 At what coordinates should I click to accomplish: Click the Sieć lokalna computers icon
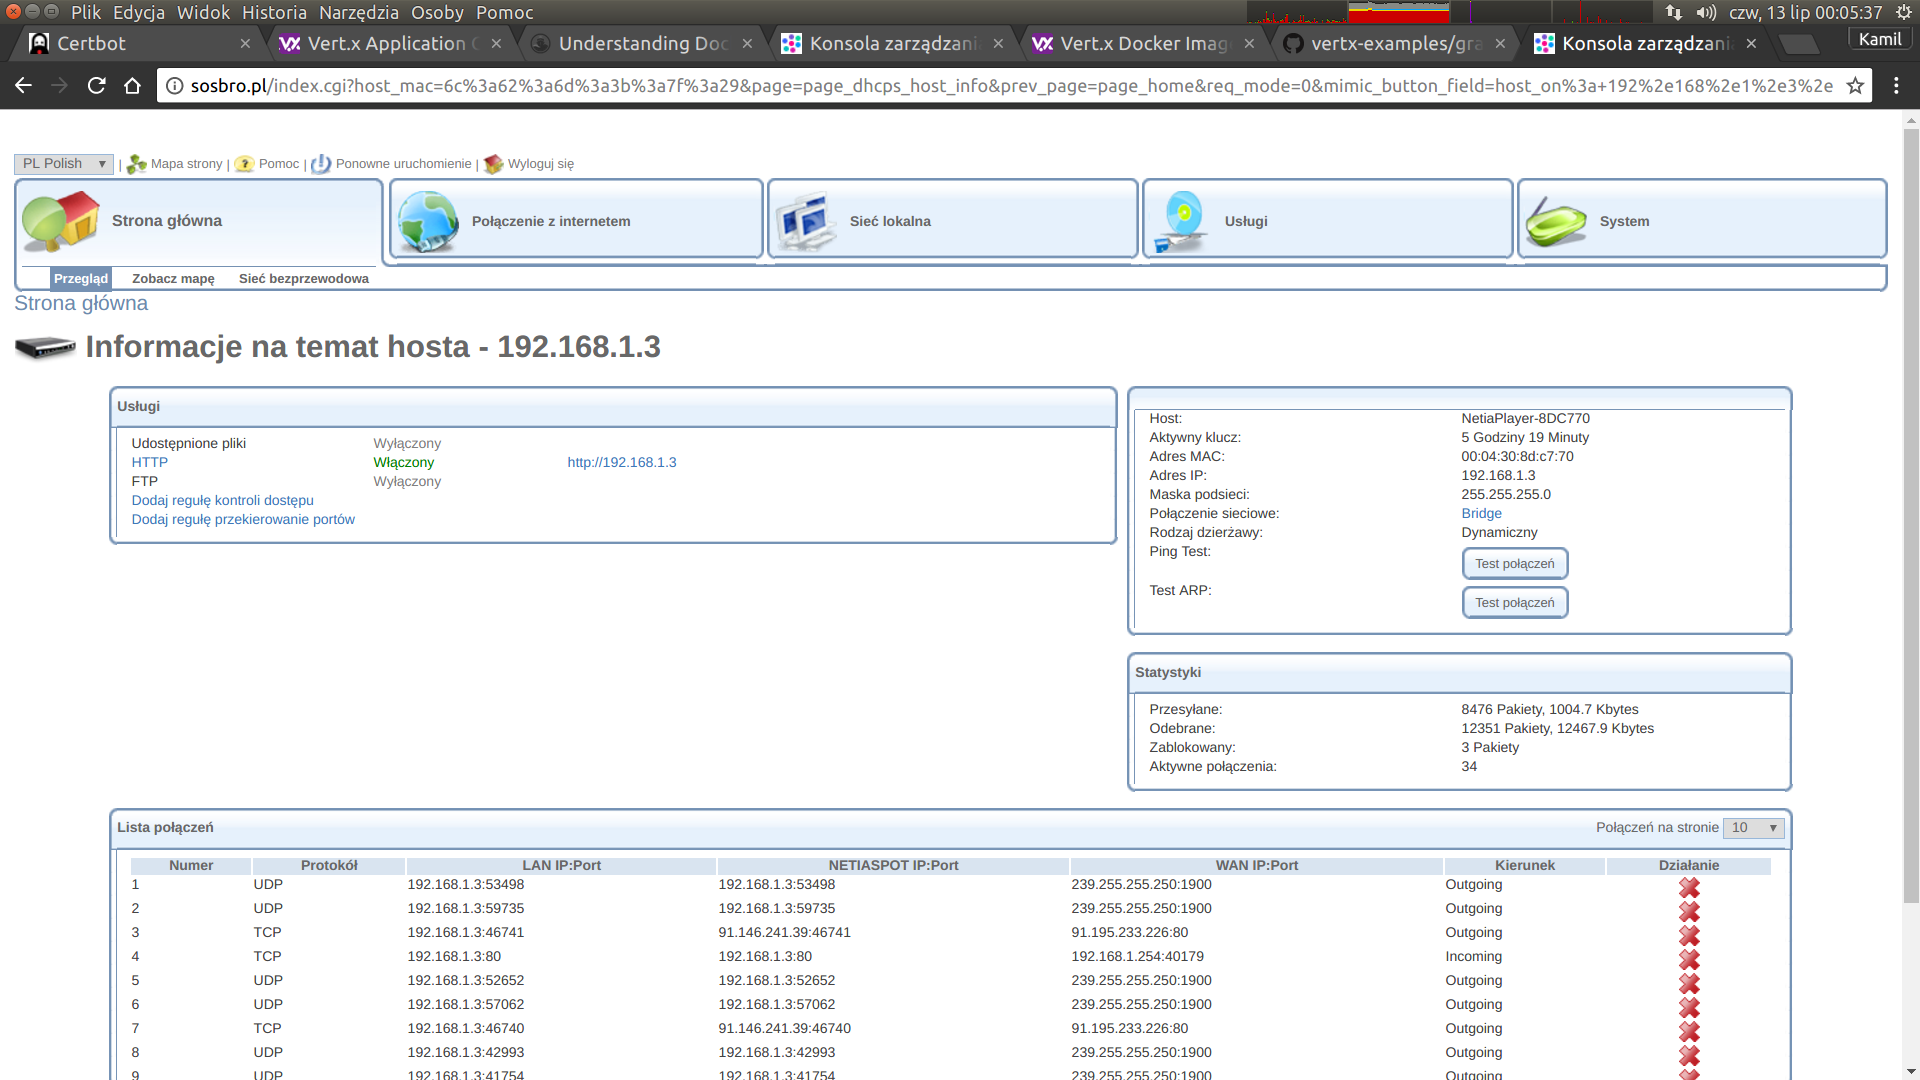(x=806, y=221)
